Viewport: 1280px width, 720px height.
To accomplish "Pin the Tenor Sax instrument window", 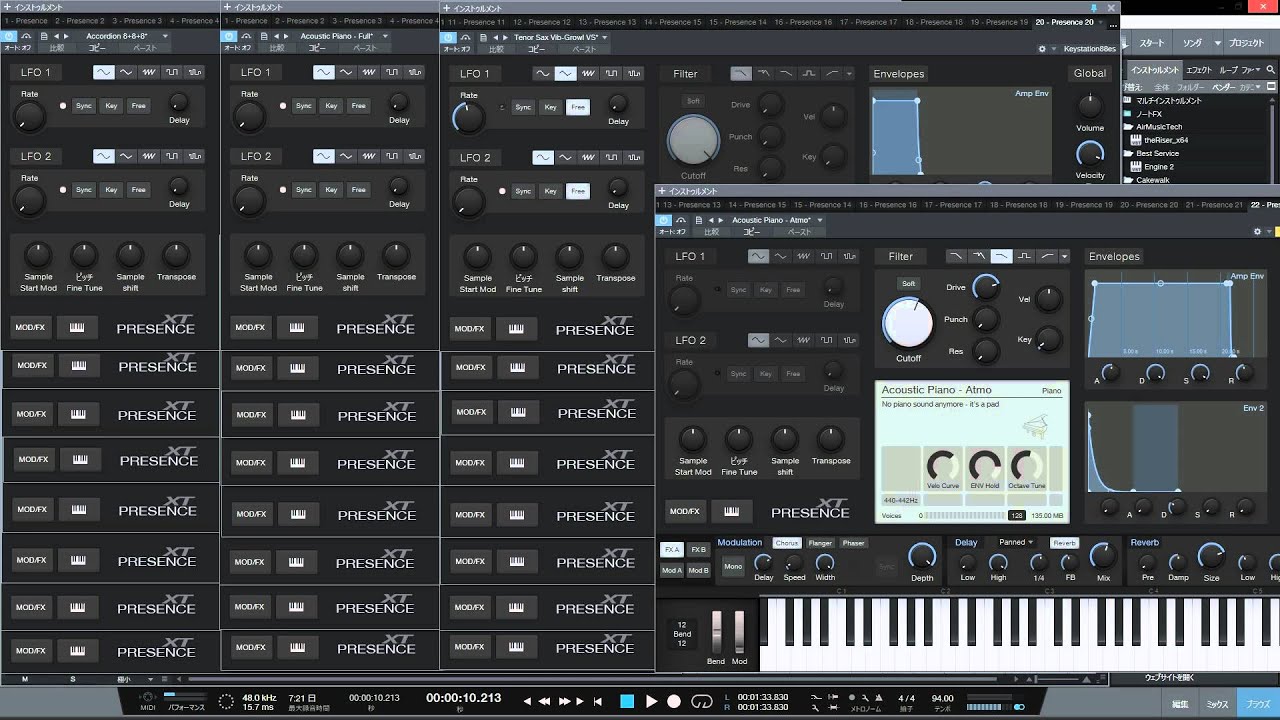I will pyautogui.click(x=1095, y=8).
